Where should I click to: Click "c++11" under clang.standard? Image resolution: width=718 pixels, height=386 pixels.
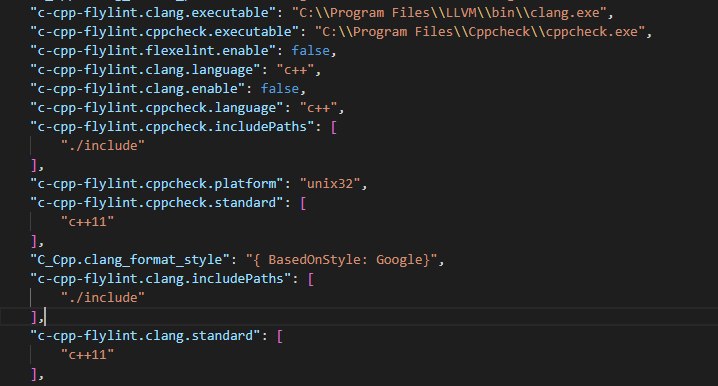point(87,355)
